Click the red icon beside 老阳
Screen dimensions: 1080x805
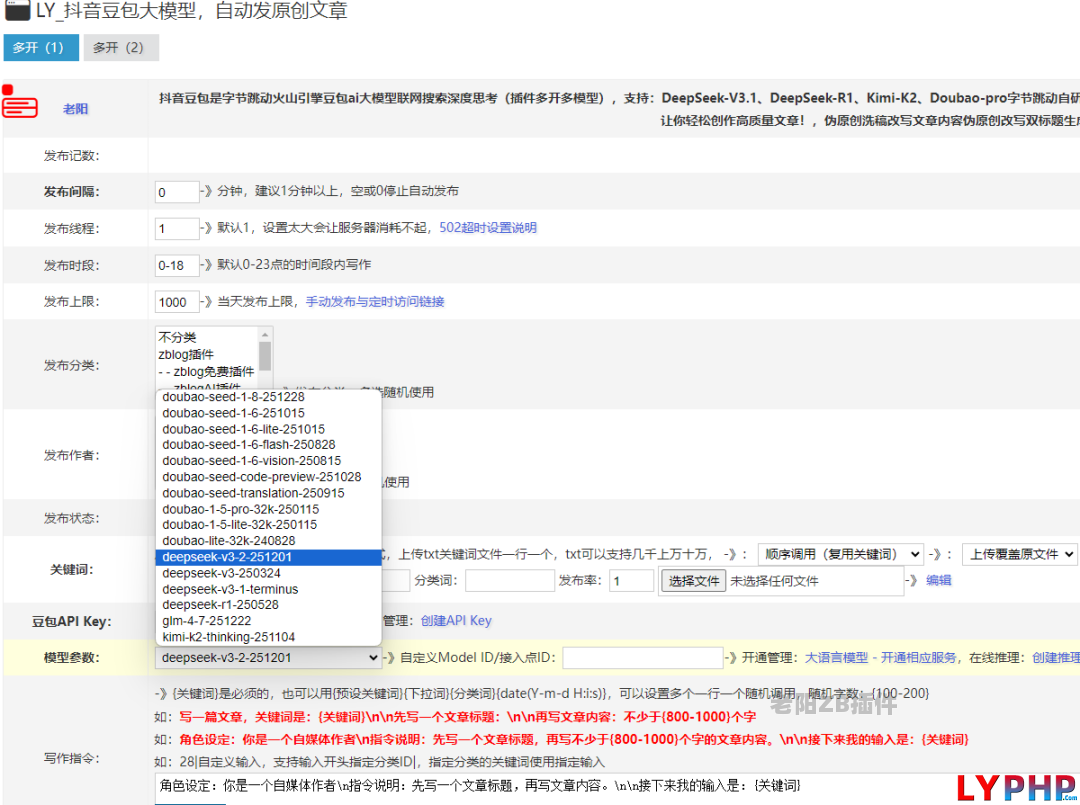(x=19, y=103)
